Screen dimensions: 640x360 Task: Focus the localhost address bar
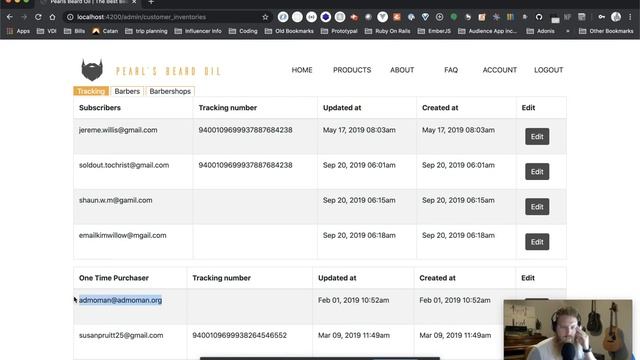click(x=167, y=17)
